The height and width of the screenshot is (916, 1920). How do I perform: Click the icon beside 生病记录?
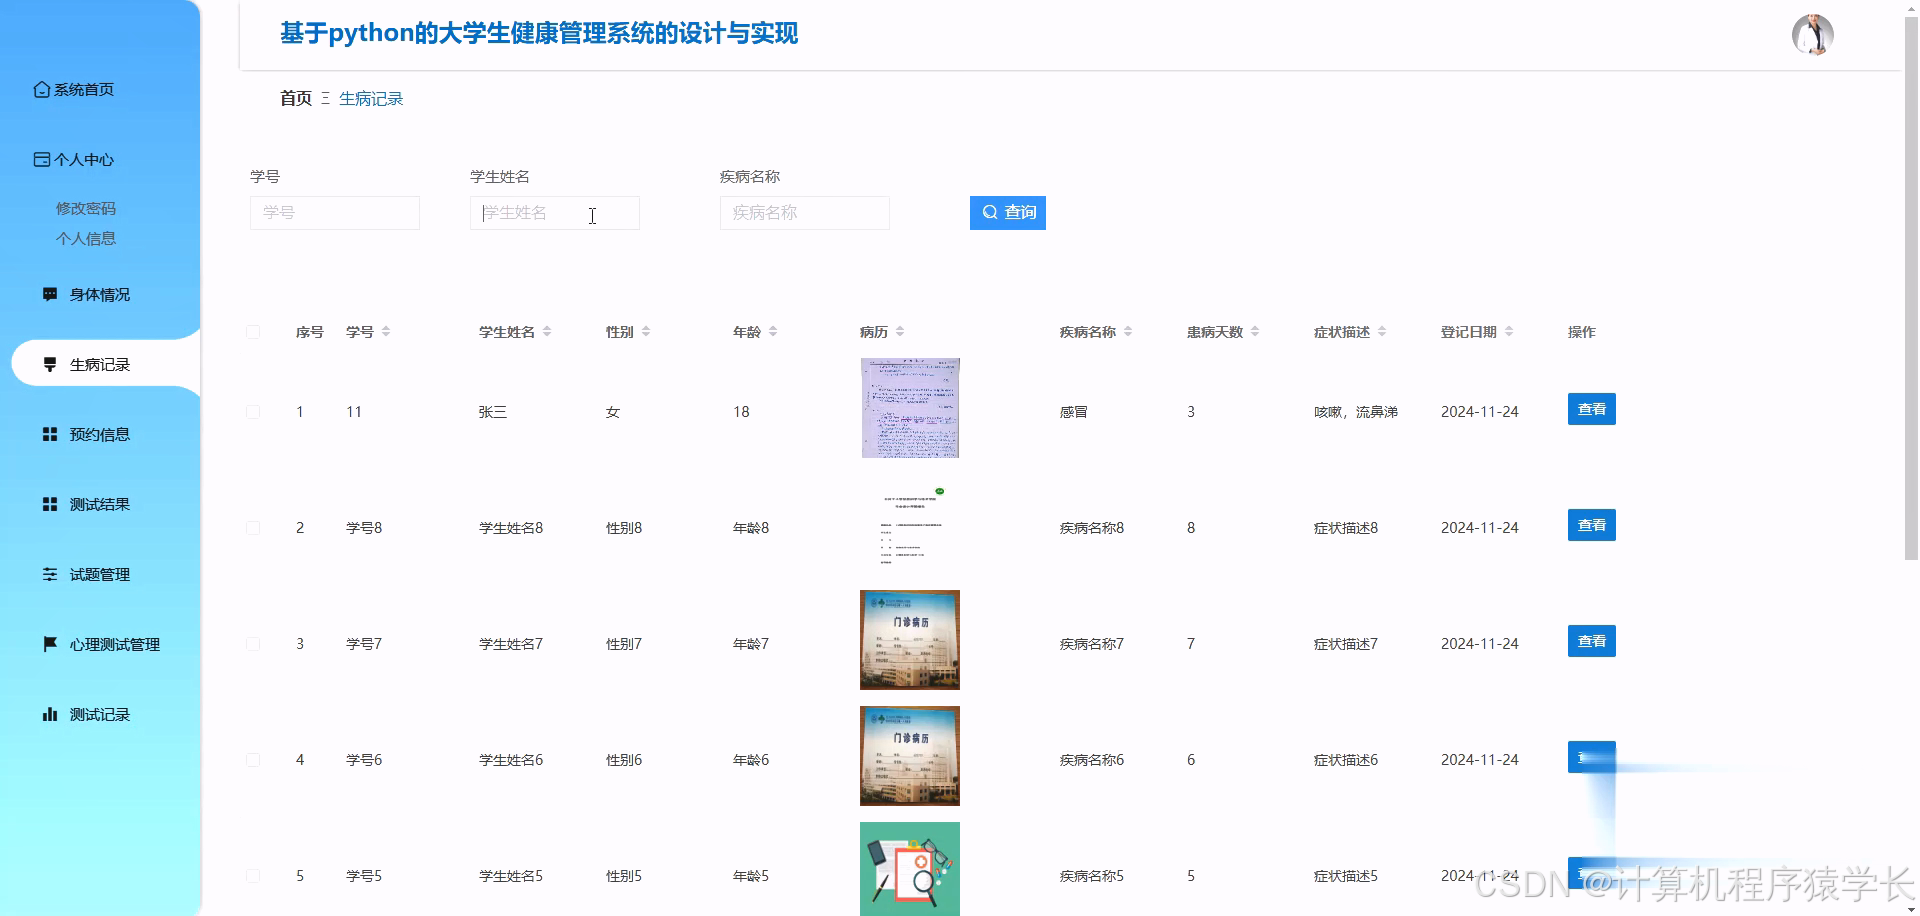50,365
